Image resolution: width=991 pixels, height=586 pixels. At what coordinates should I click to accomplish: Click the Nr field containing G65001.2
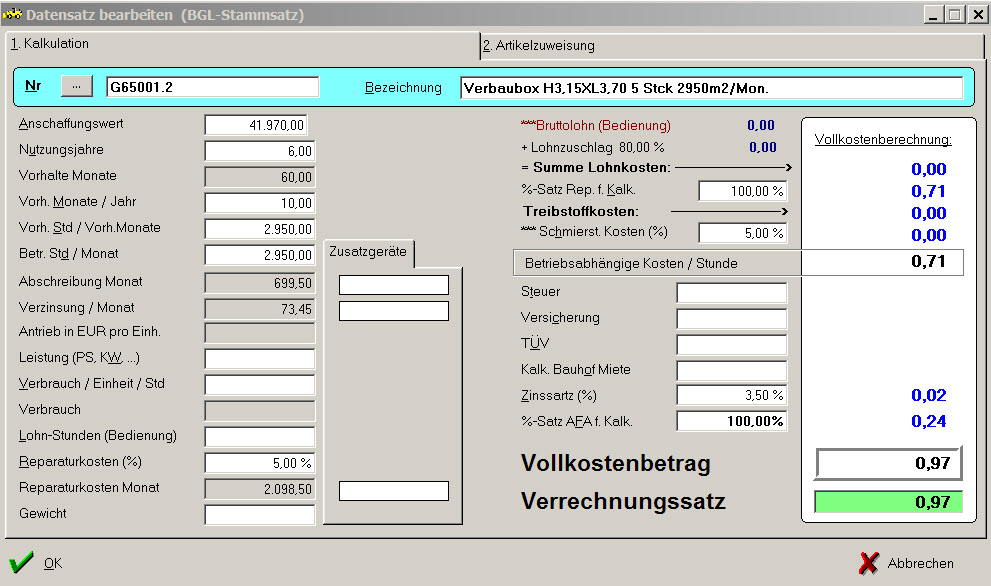pos(212,87)
